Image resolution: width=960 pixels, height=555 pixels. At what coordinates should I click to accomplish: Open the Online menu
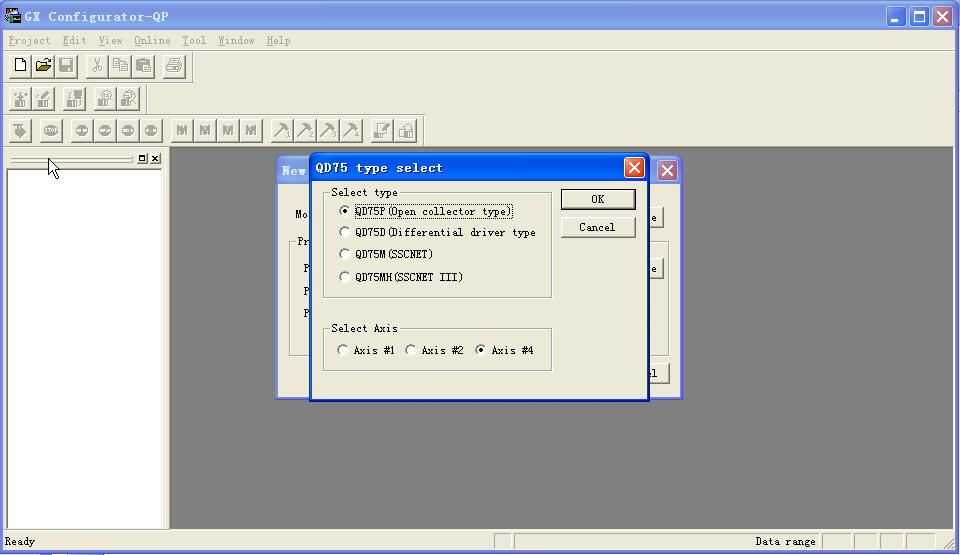coord(152,41)
